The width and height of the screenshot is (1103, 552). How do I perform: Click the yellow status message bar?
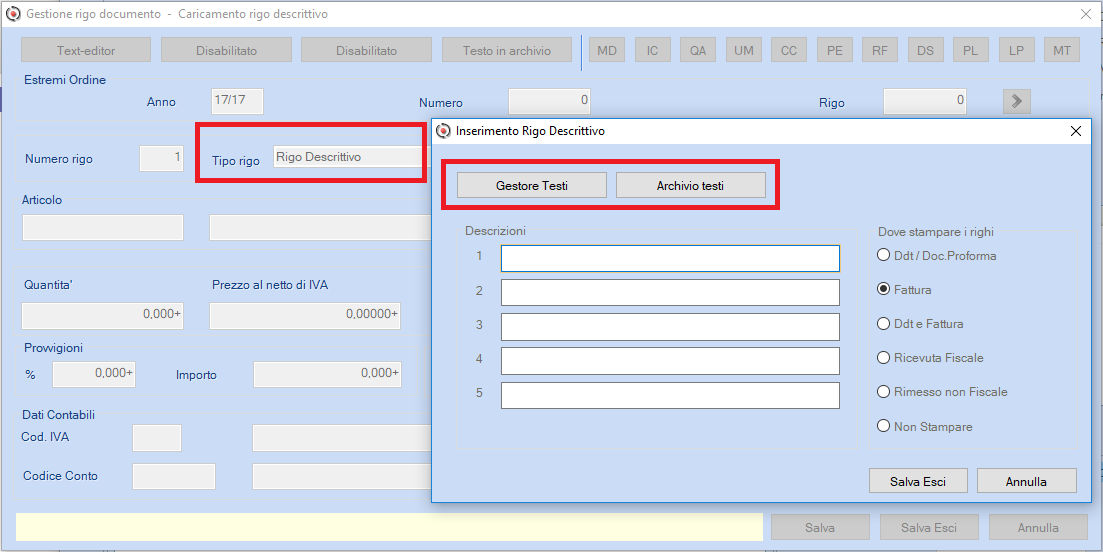pos(389,527)
